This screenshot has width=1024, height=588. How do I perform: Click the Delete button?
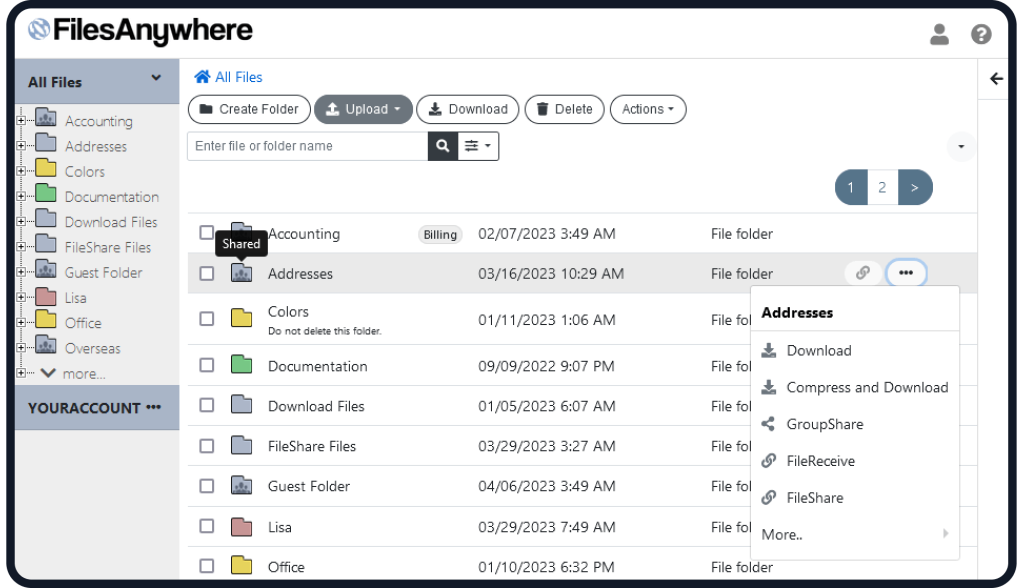point(563,109)
